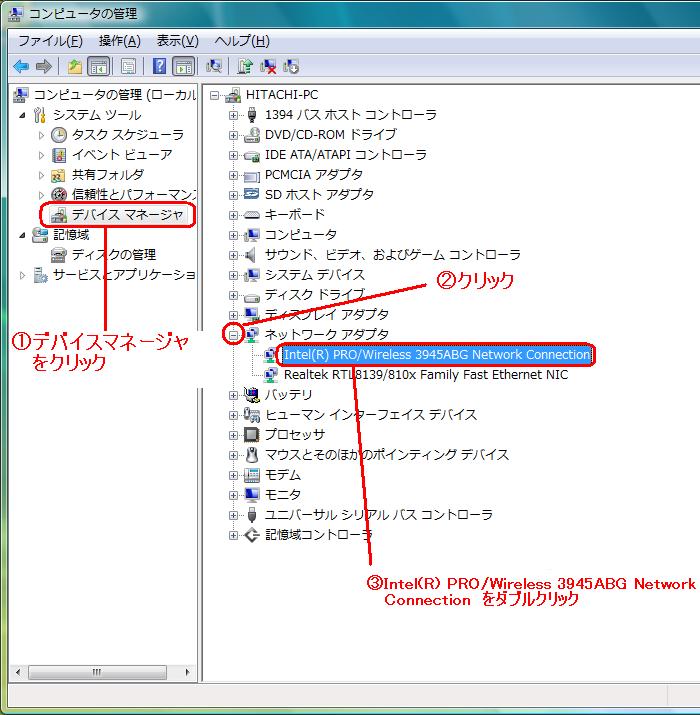This screenshot has height=715, width=700.
Task: Click the サウンド speaker icon
Action: [x=251, y=255]
